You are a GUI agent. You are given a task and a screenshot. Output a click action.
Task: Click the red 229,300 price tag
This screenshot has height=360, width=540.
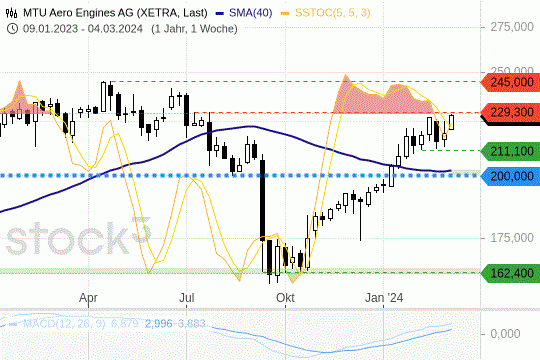(x=510, y=112)
